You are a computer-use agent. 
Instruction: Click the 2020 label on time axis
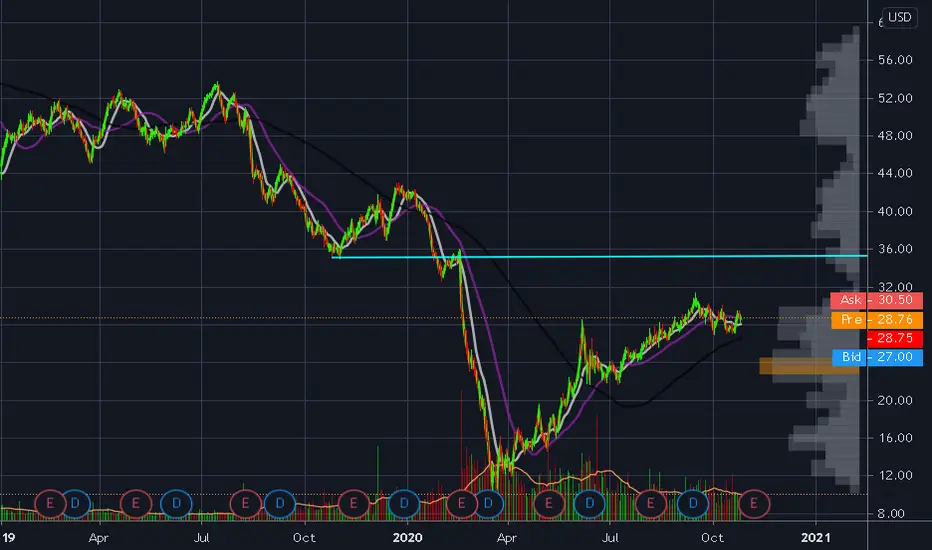click(408, 538)
